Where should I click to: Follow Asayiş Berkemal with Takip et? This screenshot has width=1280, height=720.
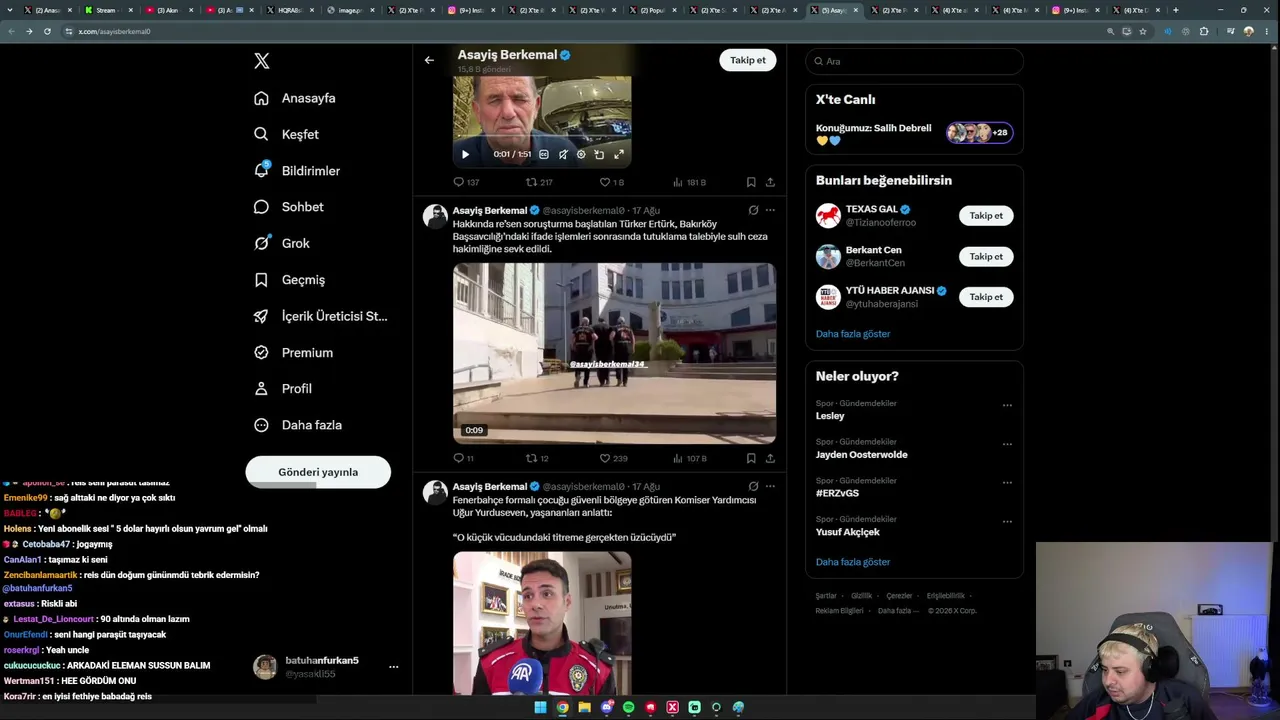tap(748, 60)
